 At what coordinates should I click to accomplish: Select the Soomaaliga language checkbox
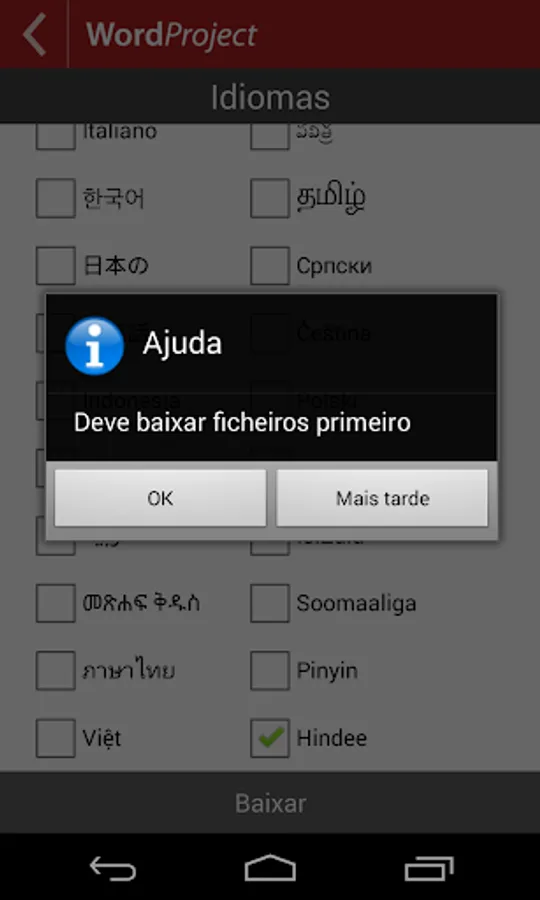270,603
